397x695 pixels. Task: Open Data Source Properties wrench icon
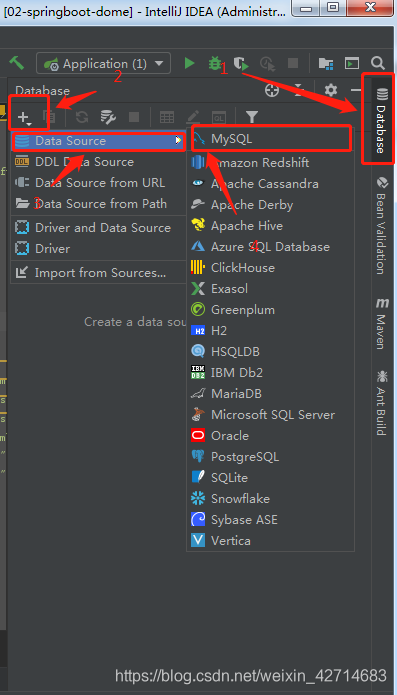[108, 117]
